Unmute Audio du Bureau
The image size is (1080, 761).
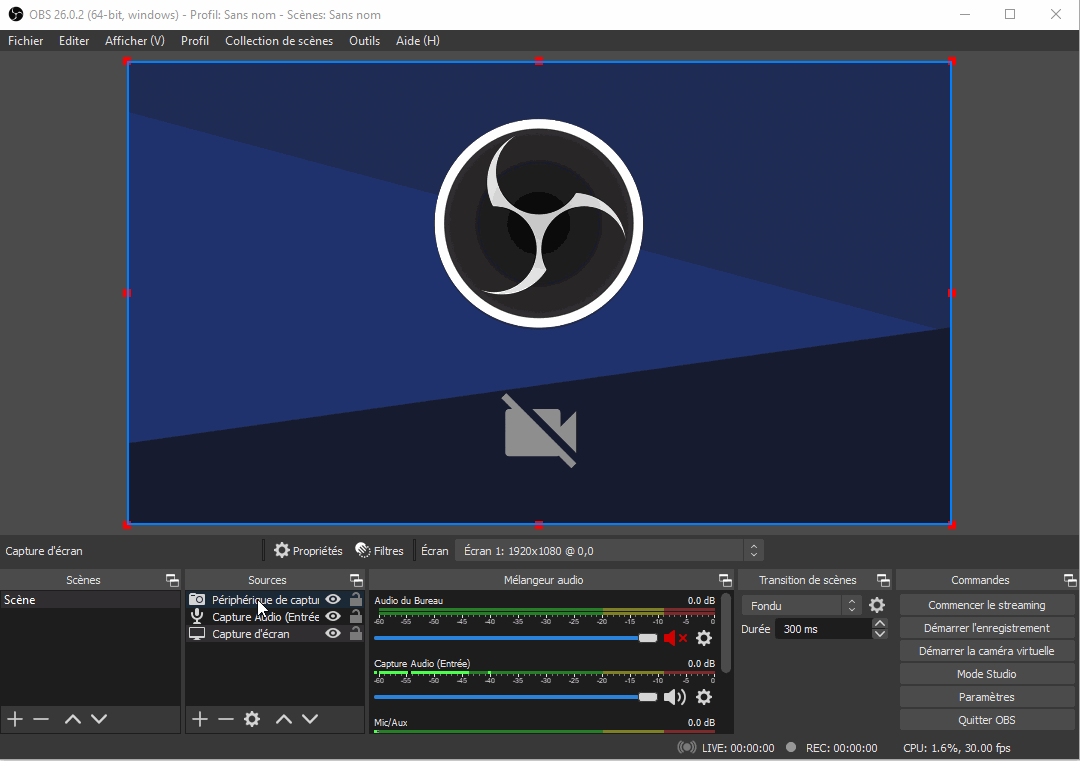point(675,638)
